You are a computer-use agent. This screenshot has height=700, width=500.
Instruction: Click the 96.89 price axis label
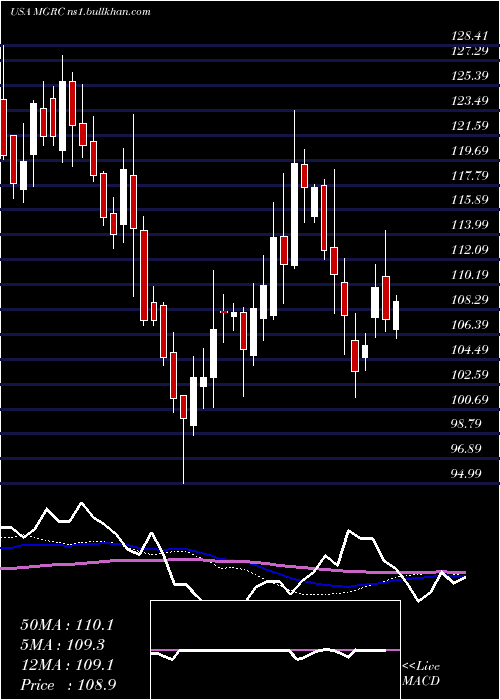[x=468, y=449]
